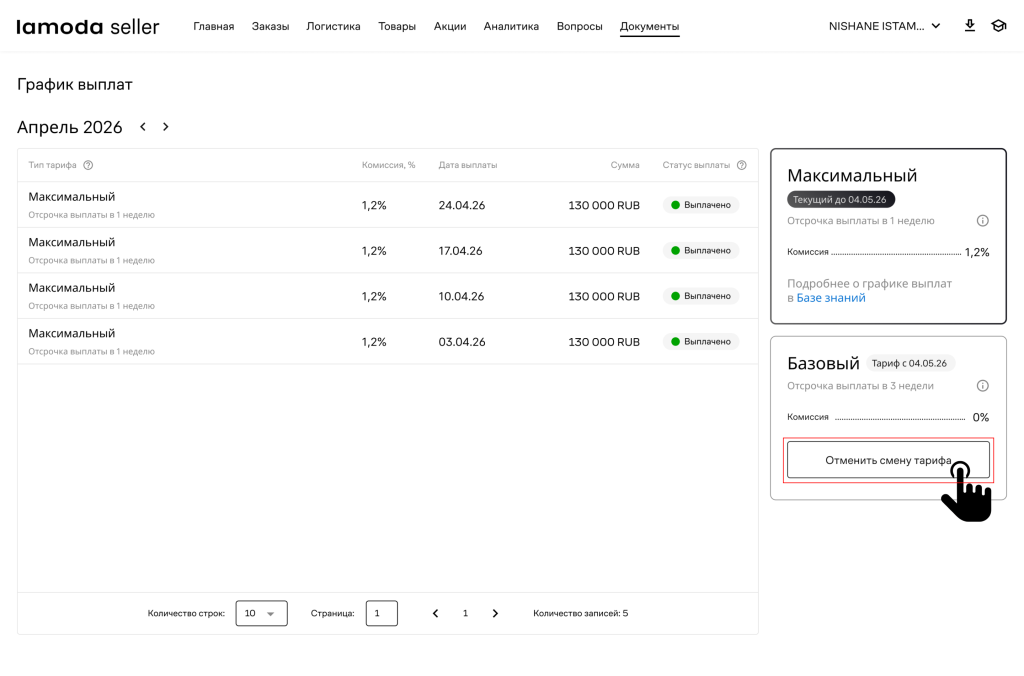This screenshot has width=1024, height=676.
Task: Select the payout row dated 24.04.26
Action: [387, 205]
